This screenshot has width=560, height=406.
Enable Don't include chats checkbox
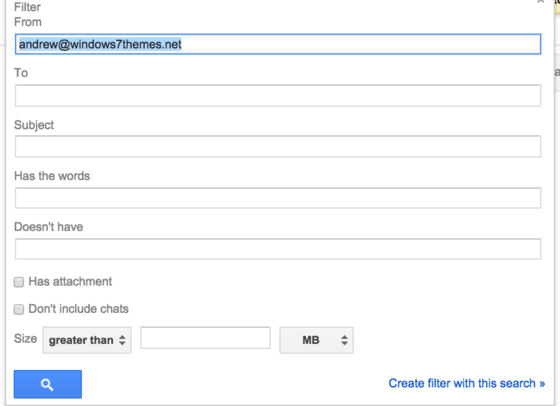coord(19,309)
